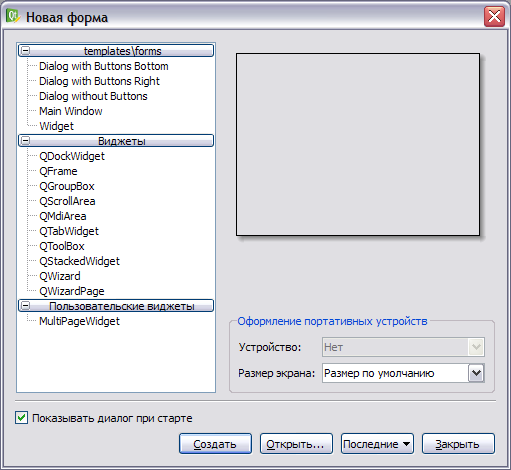The width and height of the screenshot is (511, 470).
Task: Open the Размер экрана dropdown
Action: (403, 373)
